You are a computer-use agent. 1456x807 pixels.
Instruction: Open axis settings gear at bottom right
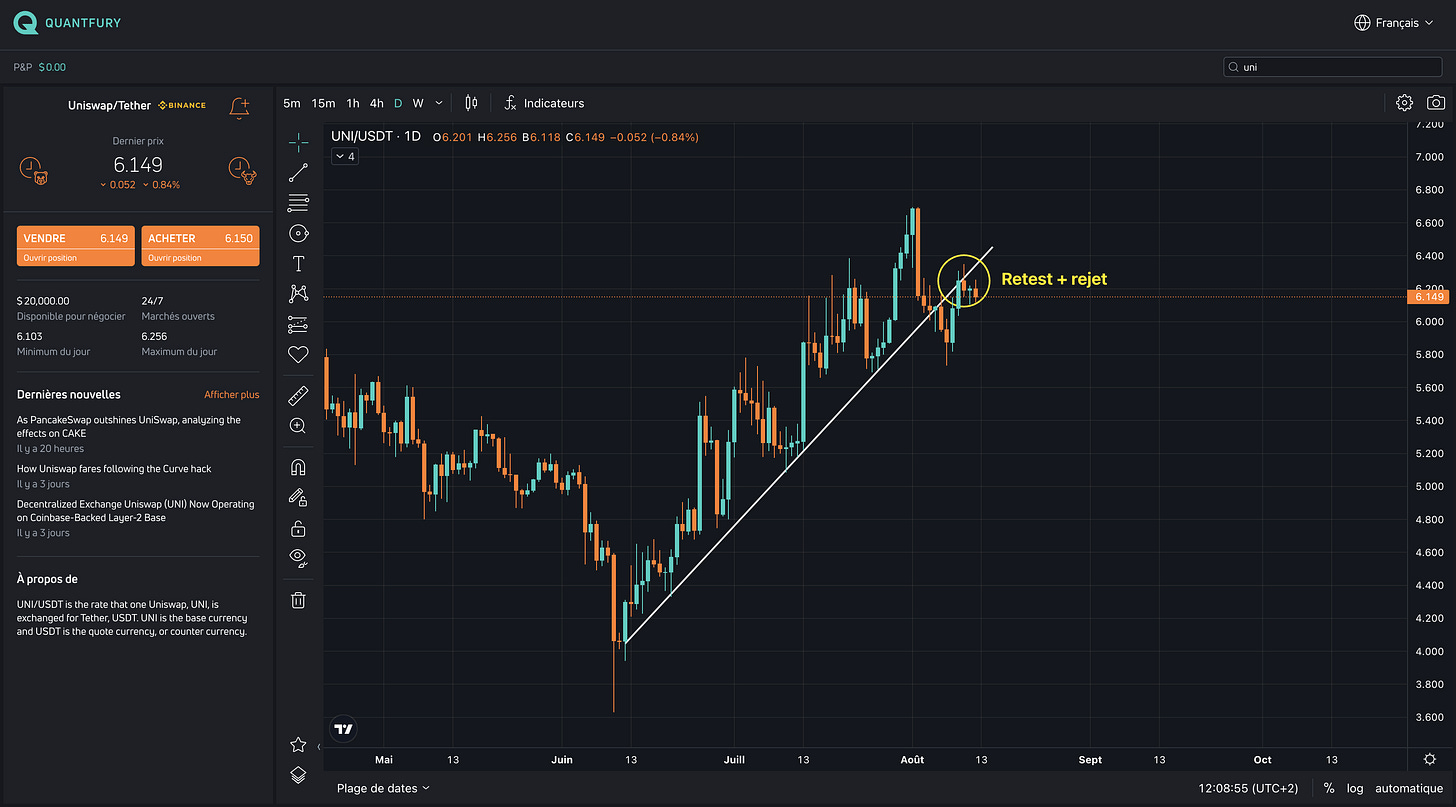1430,760
